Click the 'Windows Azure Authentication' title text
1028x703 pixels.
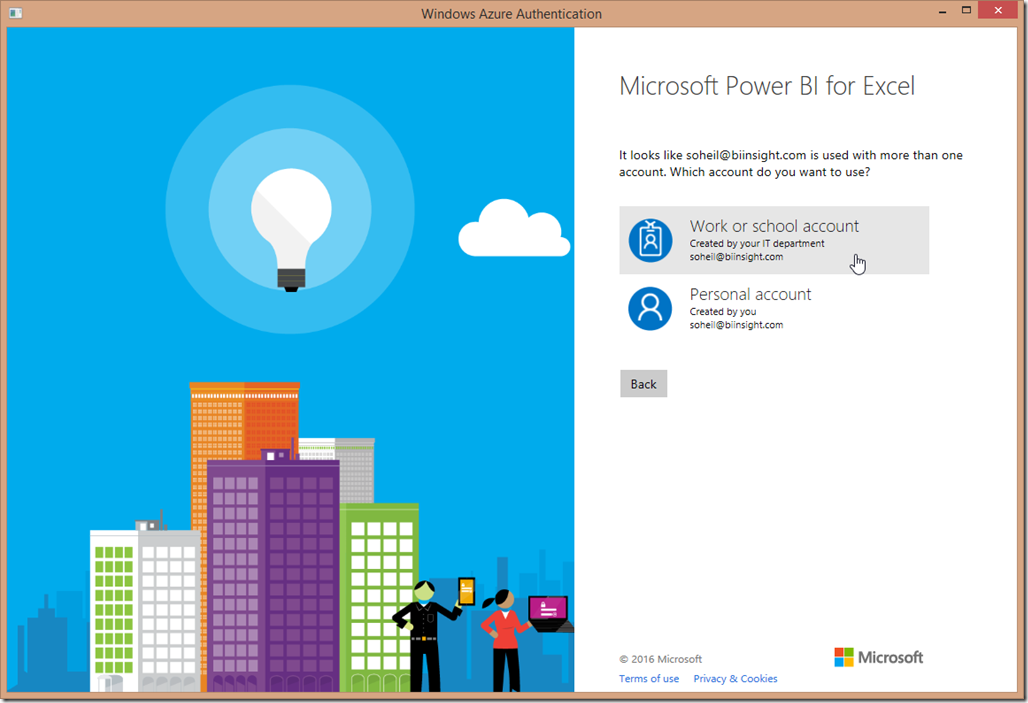click(511, 14)
